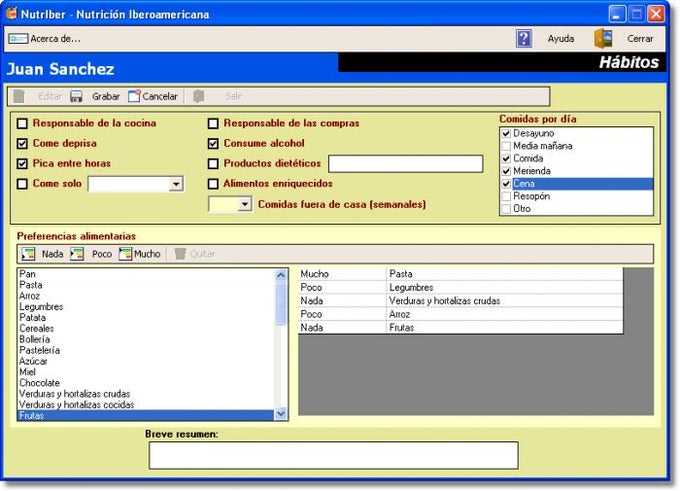Click the Poco preference icon
The width and height of the screenshot is (680, 491).
point(77,254)
